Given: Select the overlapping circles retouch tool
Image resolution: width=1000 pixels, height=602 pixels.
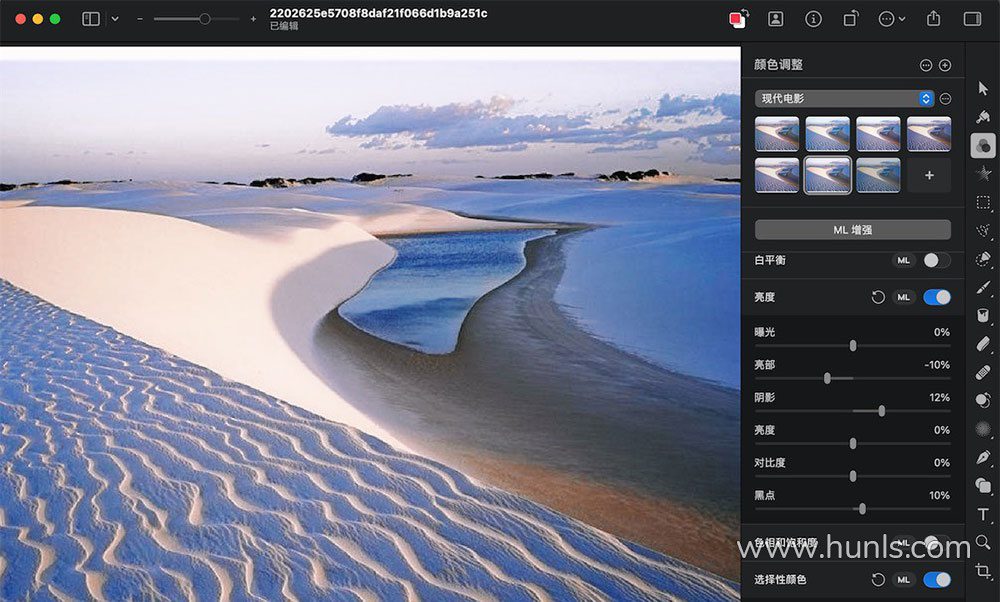Looking at the screenshot, I should pyautogui.click(x=983, y=400).
